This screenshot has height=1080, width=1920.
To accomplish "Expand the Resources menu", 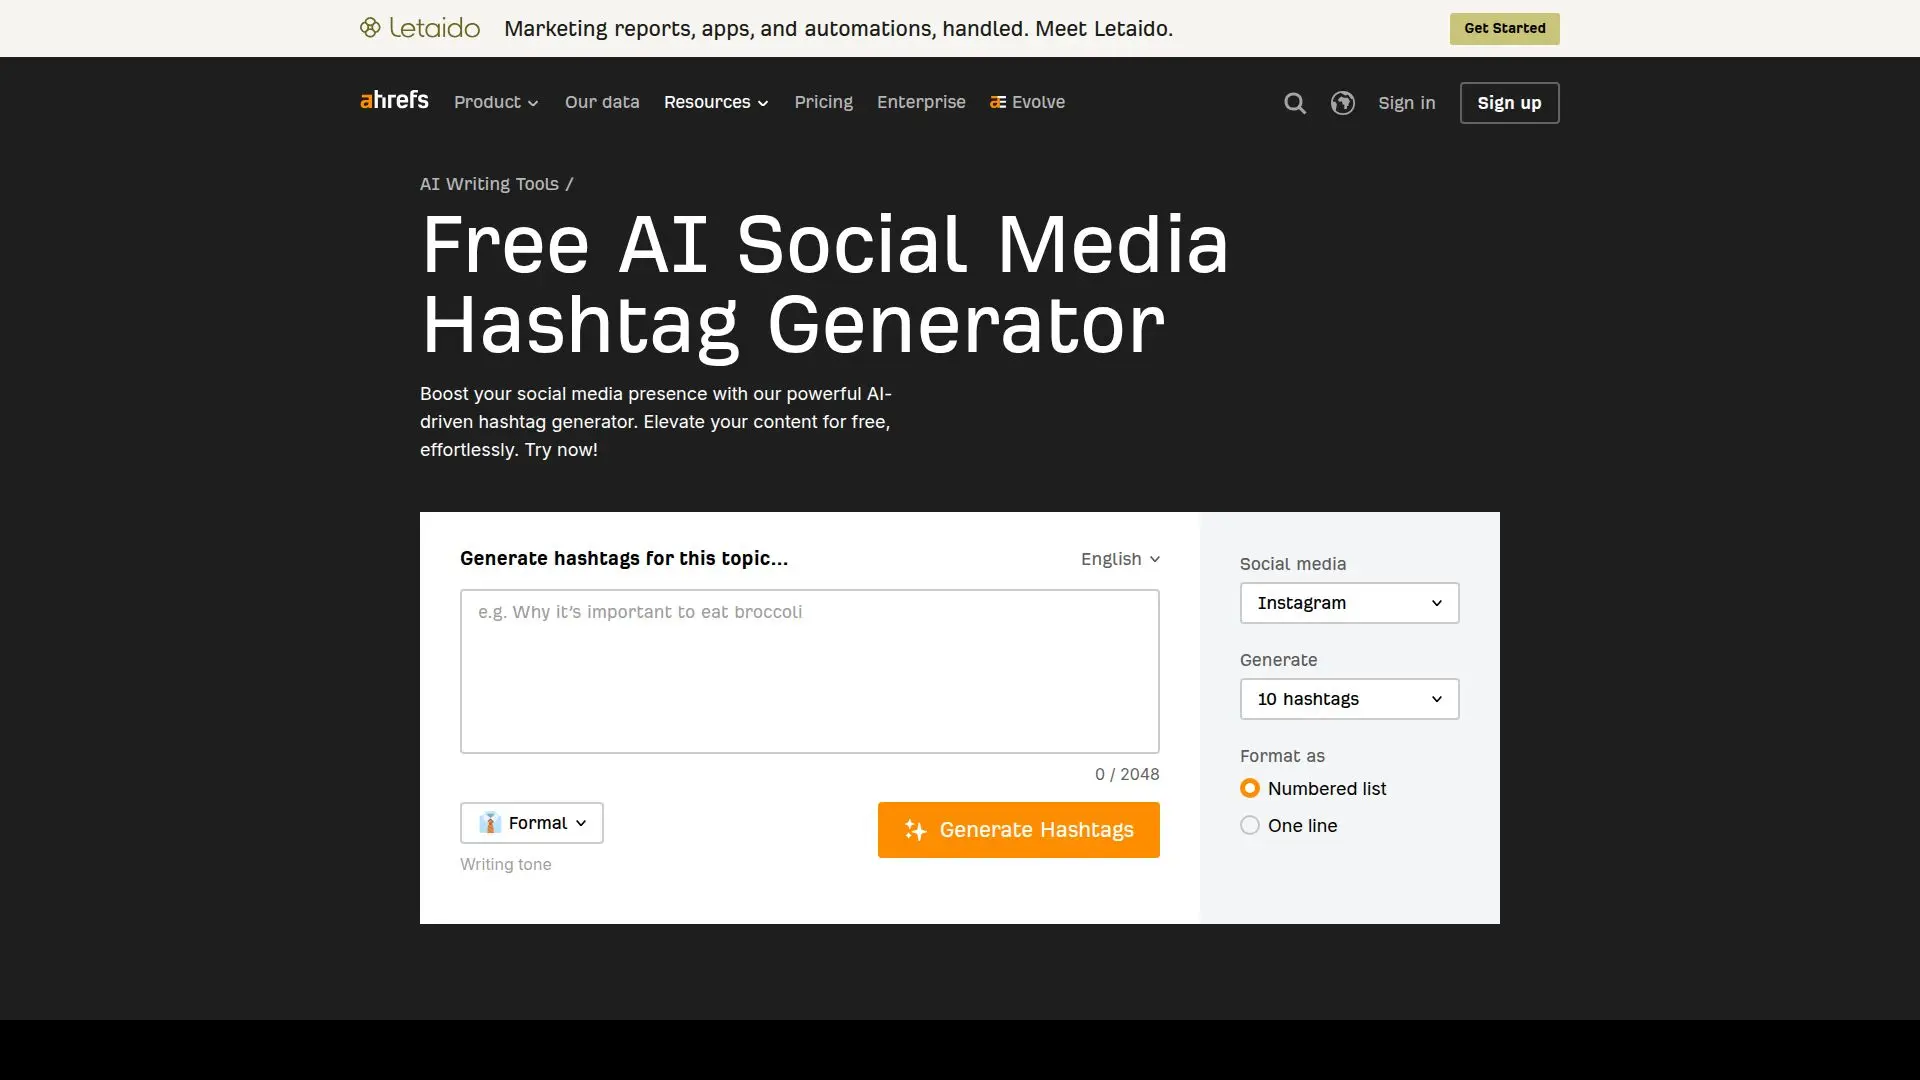I will [x=716, y=102].
